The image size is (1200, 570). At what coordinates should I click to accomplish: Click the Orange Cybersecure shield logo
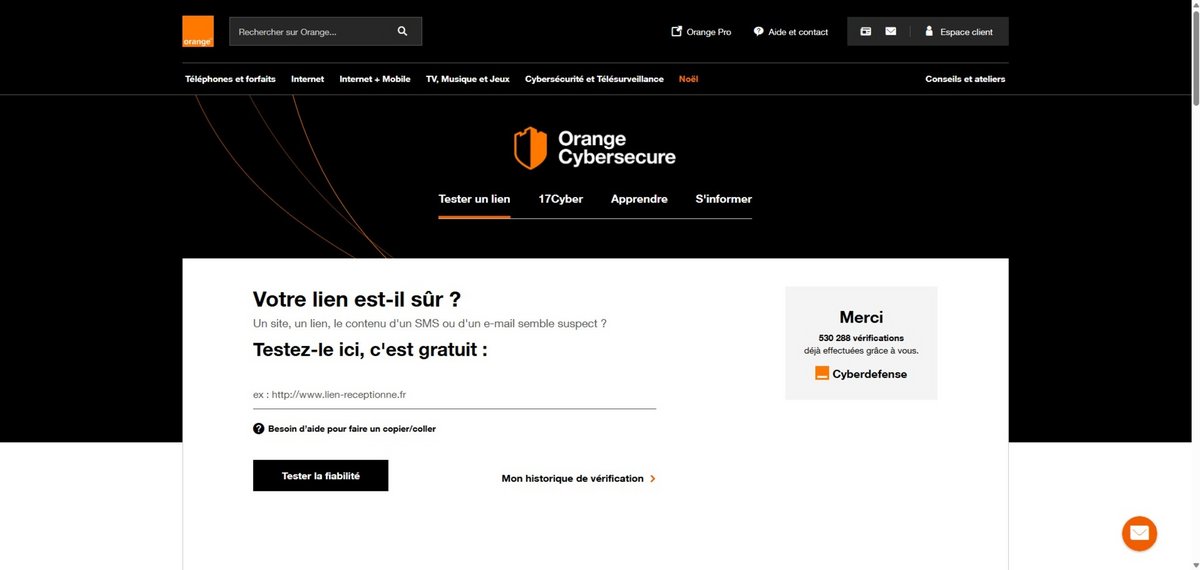pyautogui.click(x=530, y=148)
